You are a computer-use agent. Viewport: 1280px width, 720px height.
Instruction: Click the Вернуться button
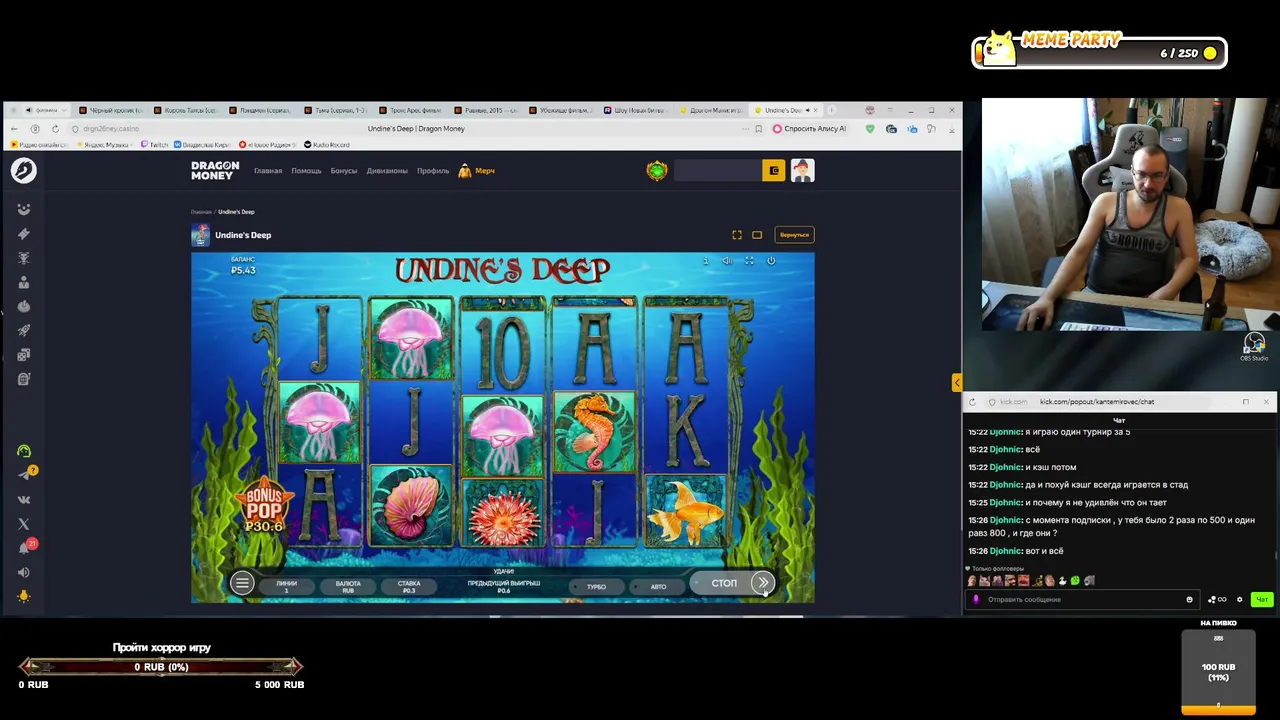click(x=794, y=235)
